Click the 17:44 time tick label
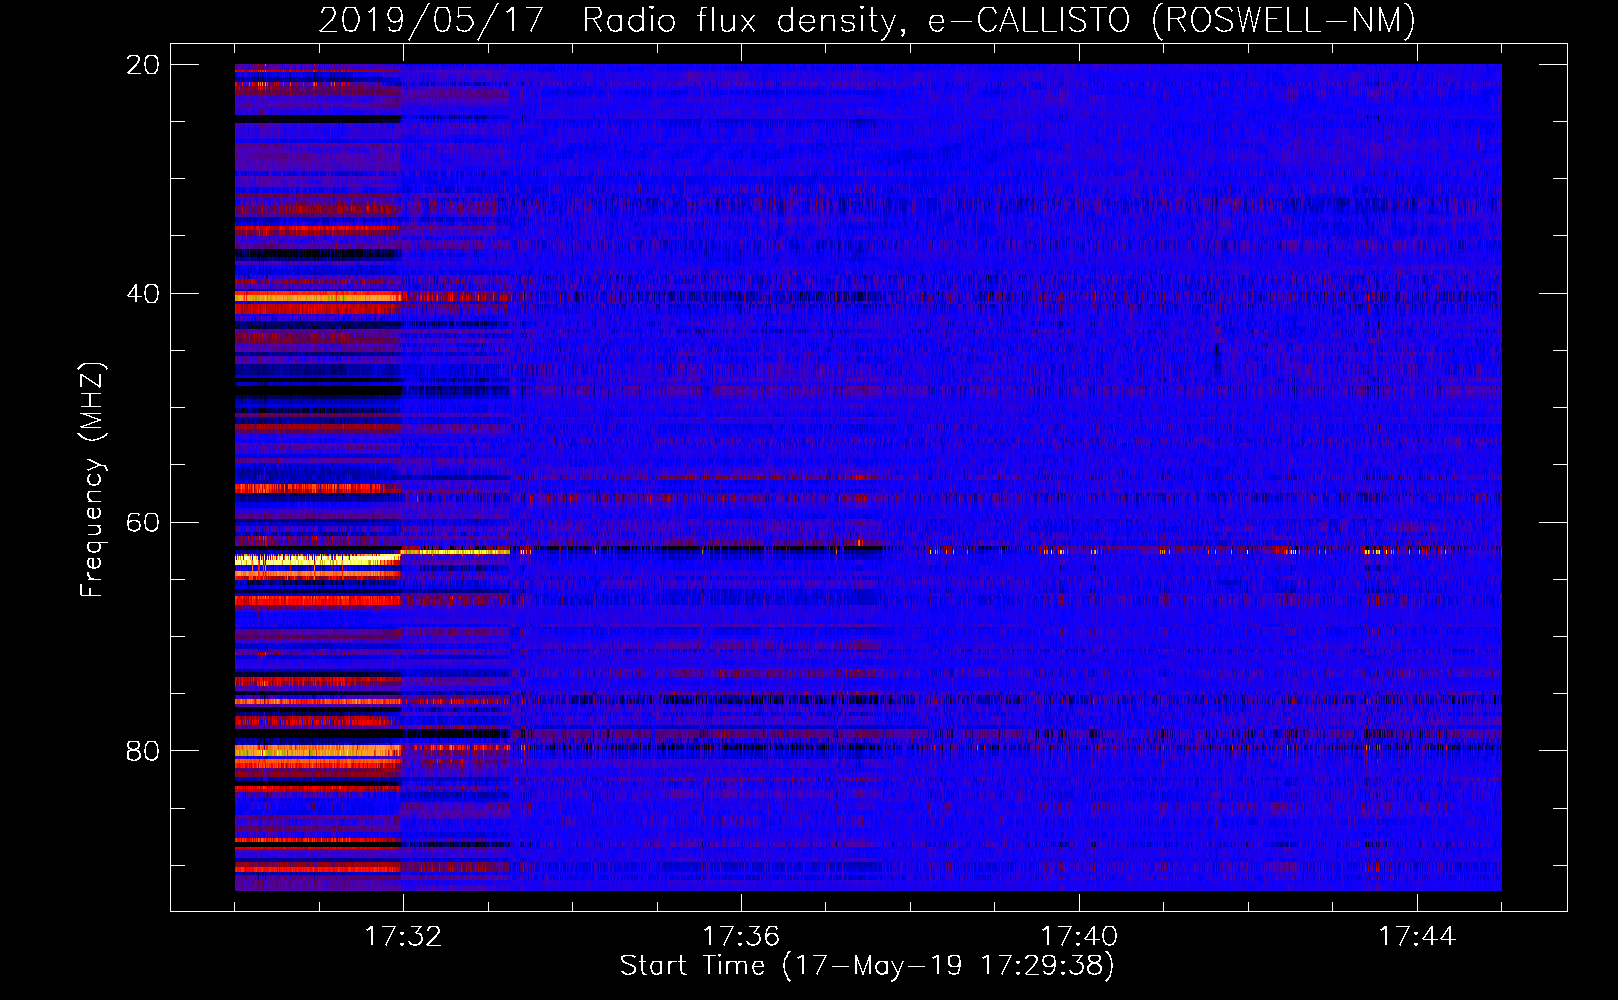The height and width of the screenshot is (1000, 1618). (1417, 937)
